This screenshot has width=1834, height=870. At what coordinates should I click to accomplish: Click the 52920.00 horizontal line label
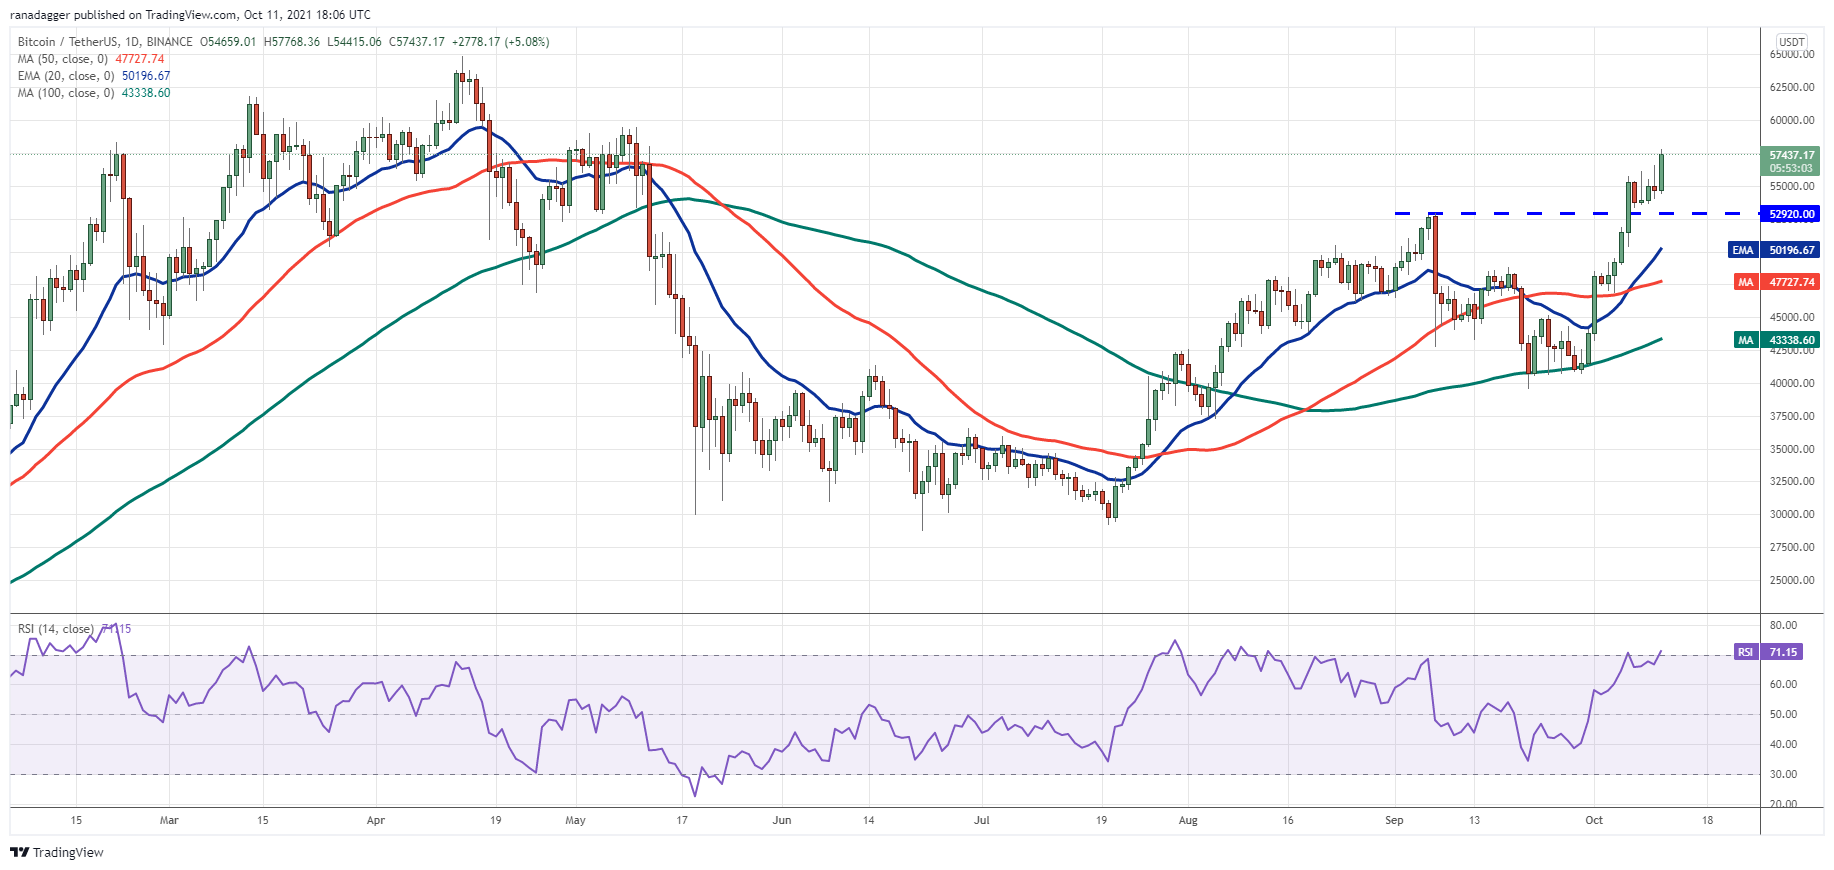click(1791, 214)
